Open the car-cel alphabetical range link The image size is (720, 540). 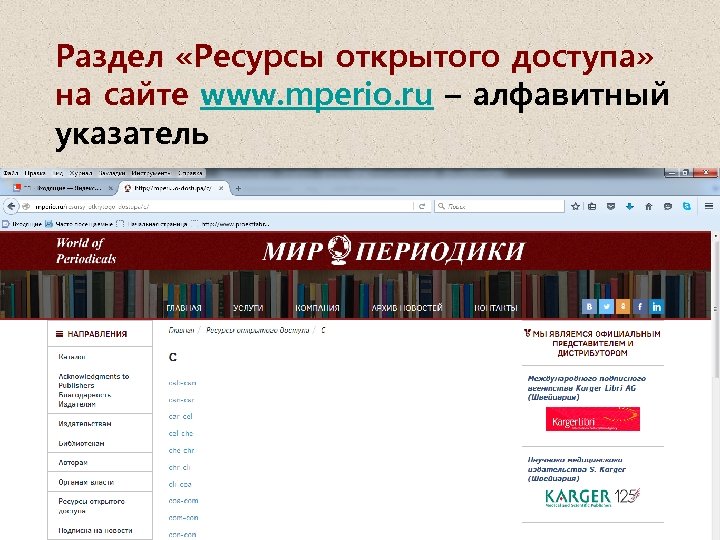[180, 416]
